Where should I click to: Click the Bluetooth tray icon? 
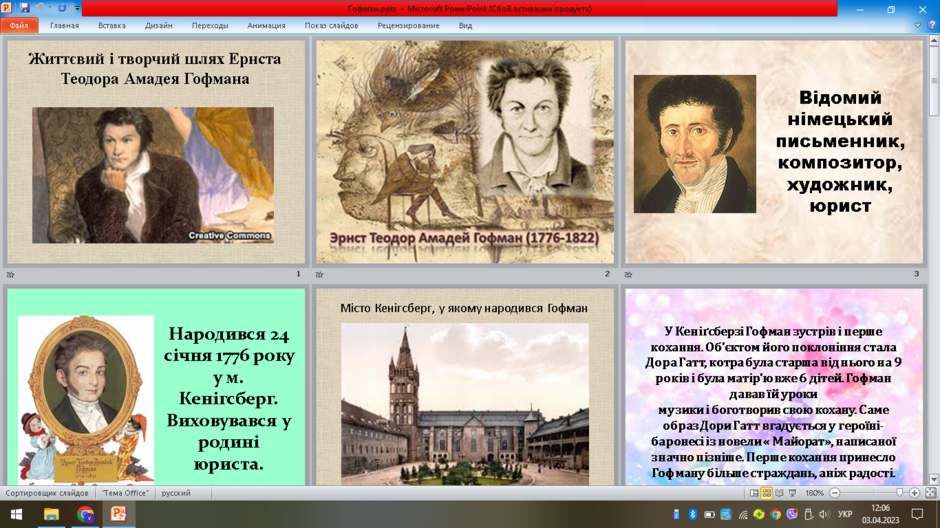click(x=692, y=514)
